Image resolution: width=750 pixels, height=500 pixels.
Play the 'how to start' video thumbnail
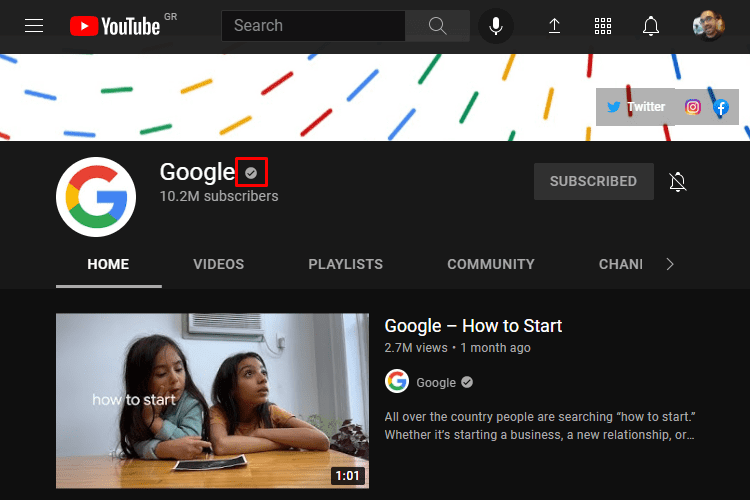pos(212,400)
